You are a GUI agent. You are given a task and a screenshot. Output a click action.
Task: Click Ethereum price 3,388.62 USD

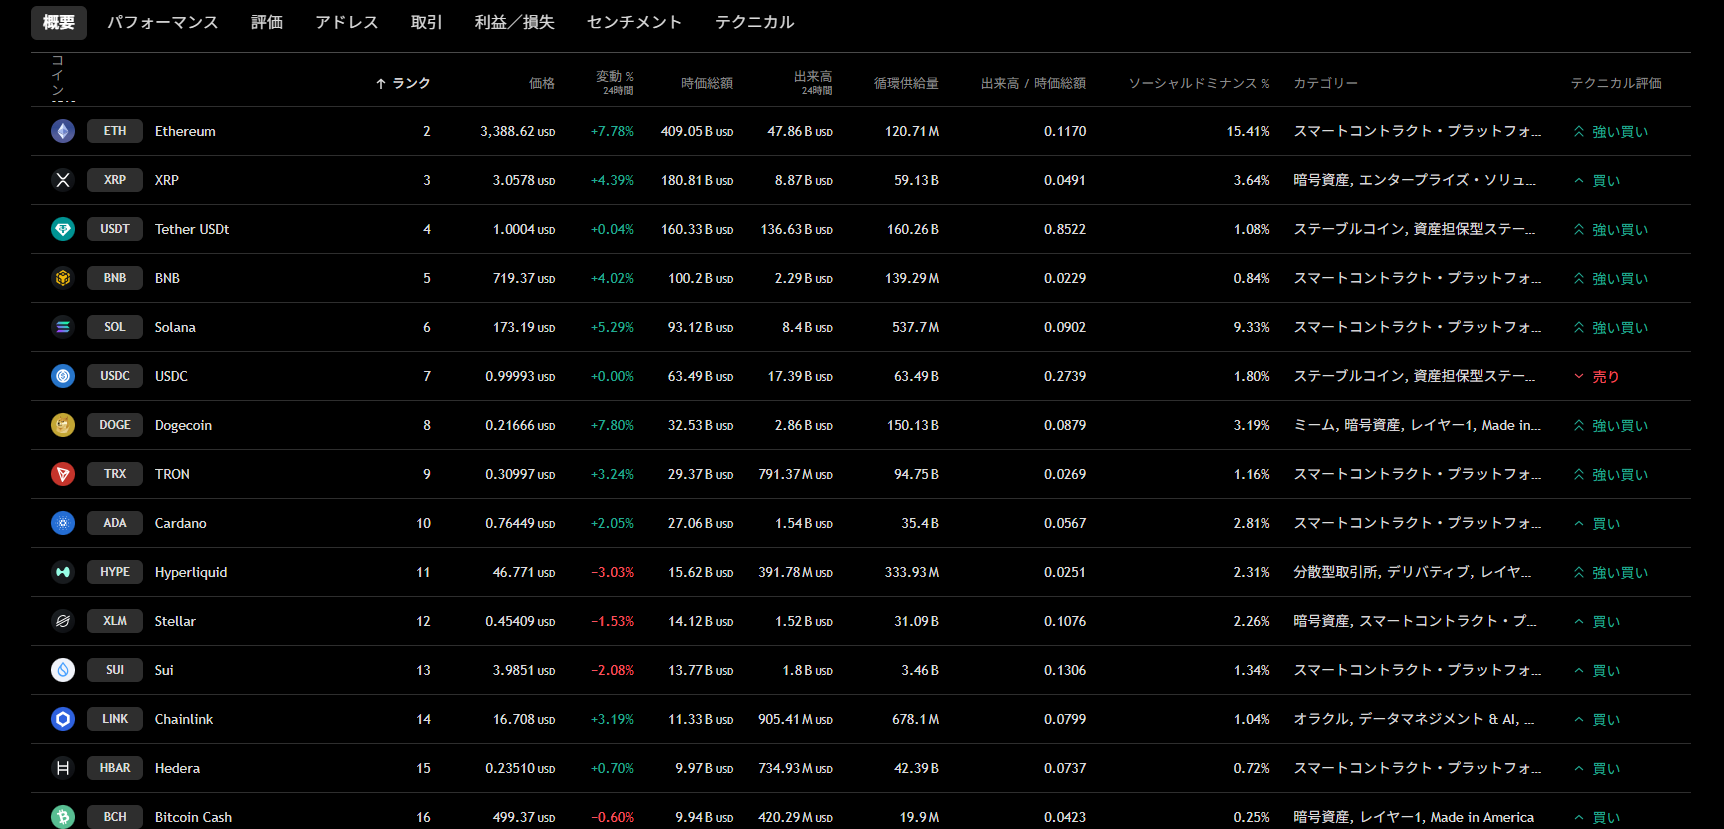coord(517,131)
